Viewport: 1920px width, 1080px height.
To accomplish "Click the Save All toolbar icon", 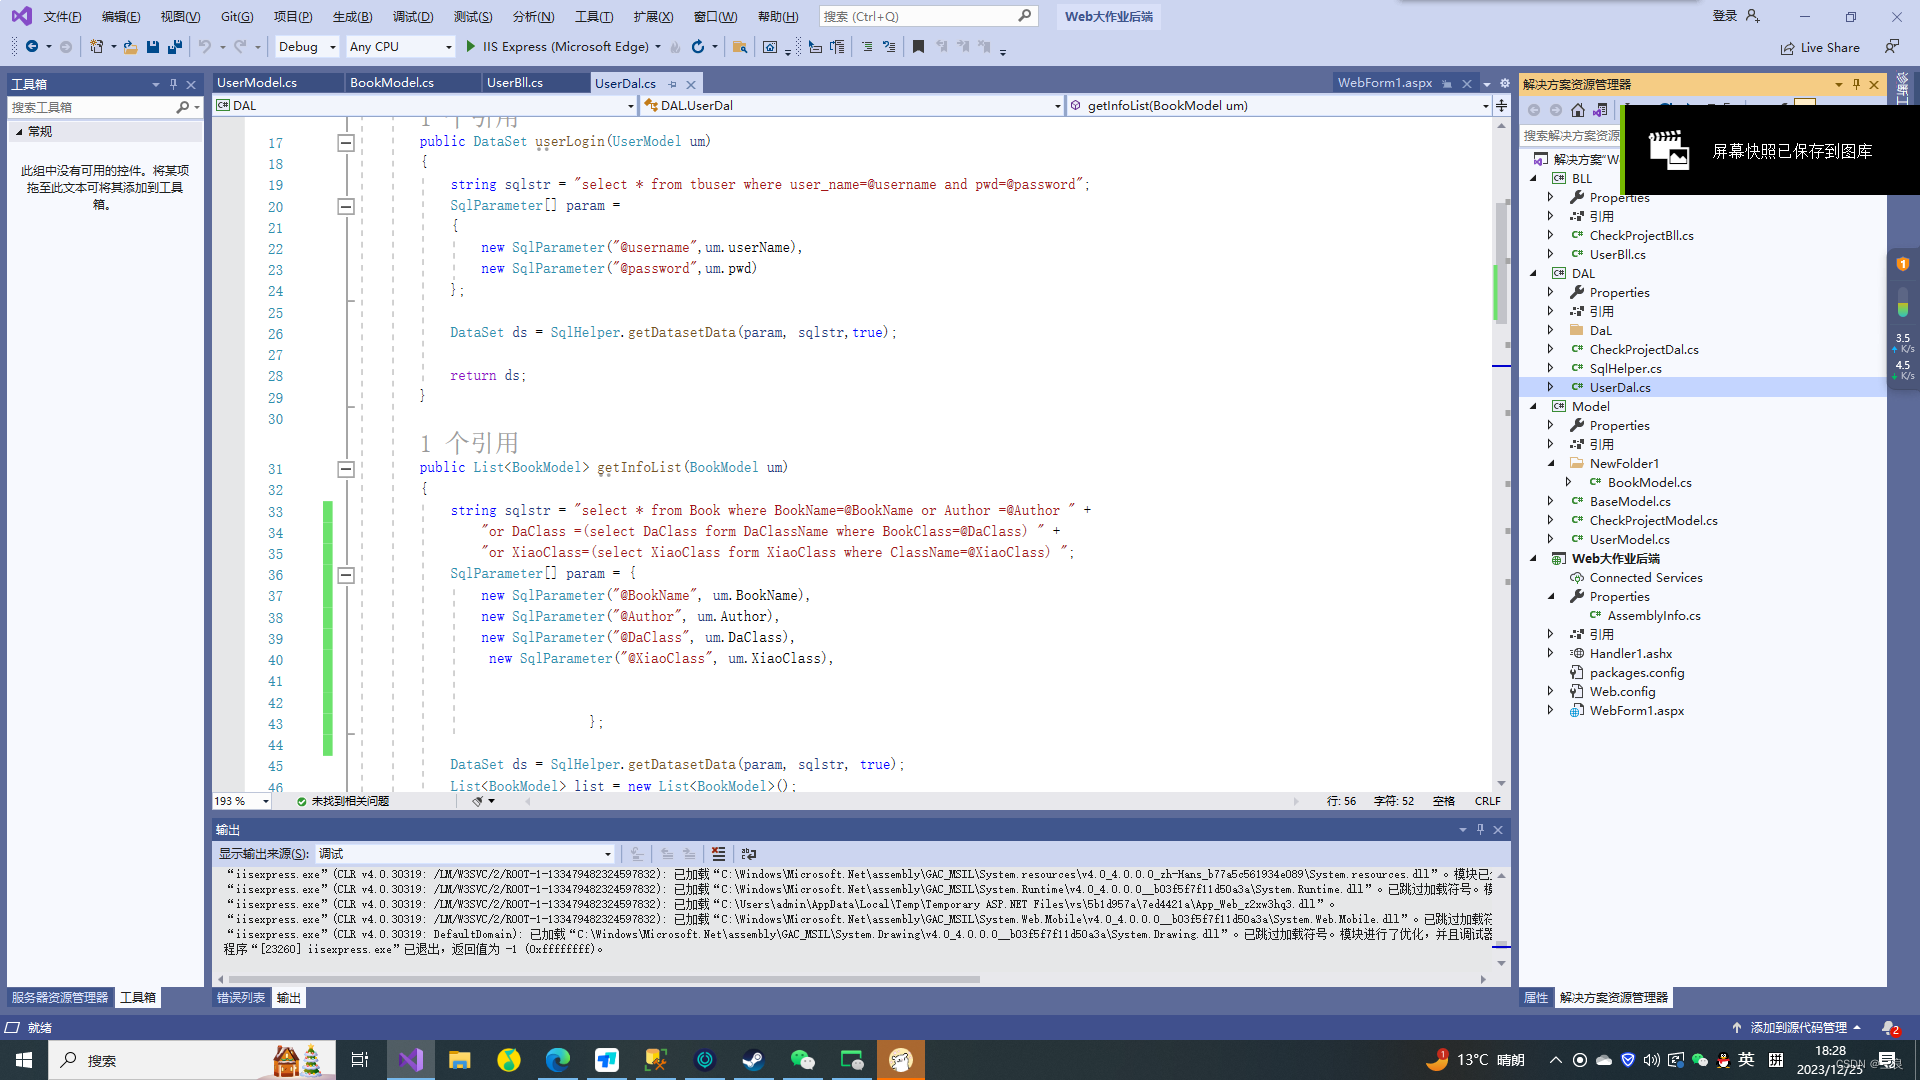I will tap(175, 47).
